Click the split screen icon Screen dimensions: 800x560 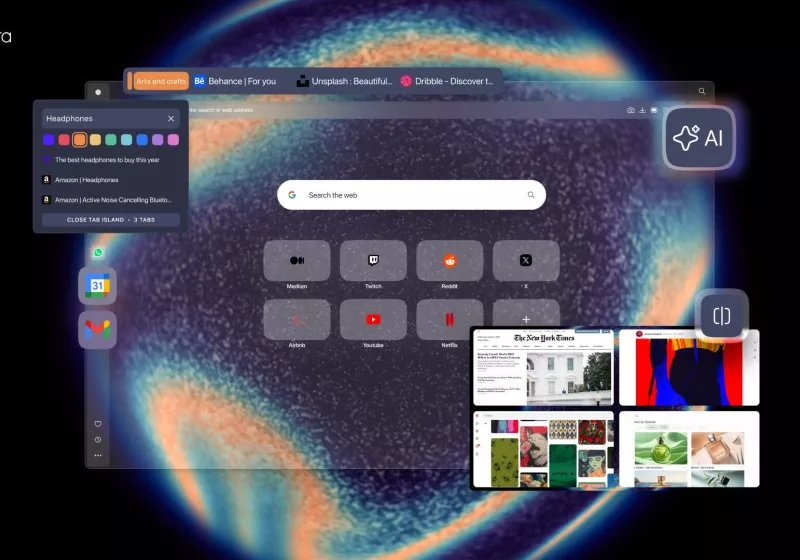pos(721,317)
